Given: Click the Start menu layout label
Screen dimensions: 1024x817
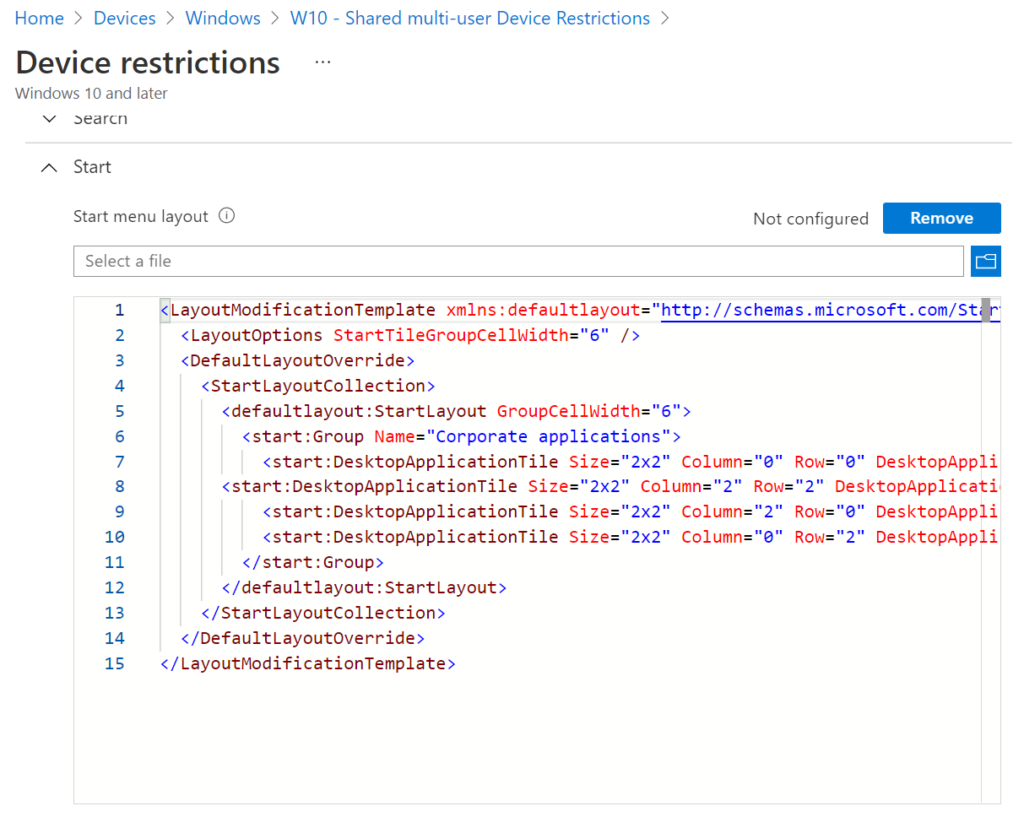Looking at the screenshot, I should click(x=140, y=216).
